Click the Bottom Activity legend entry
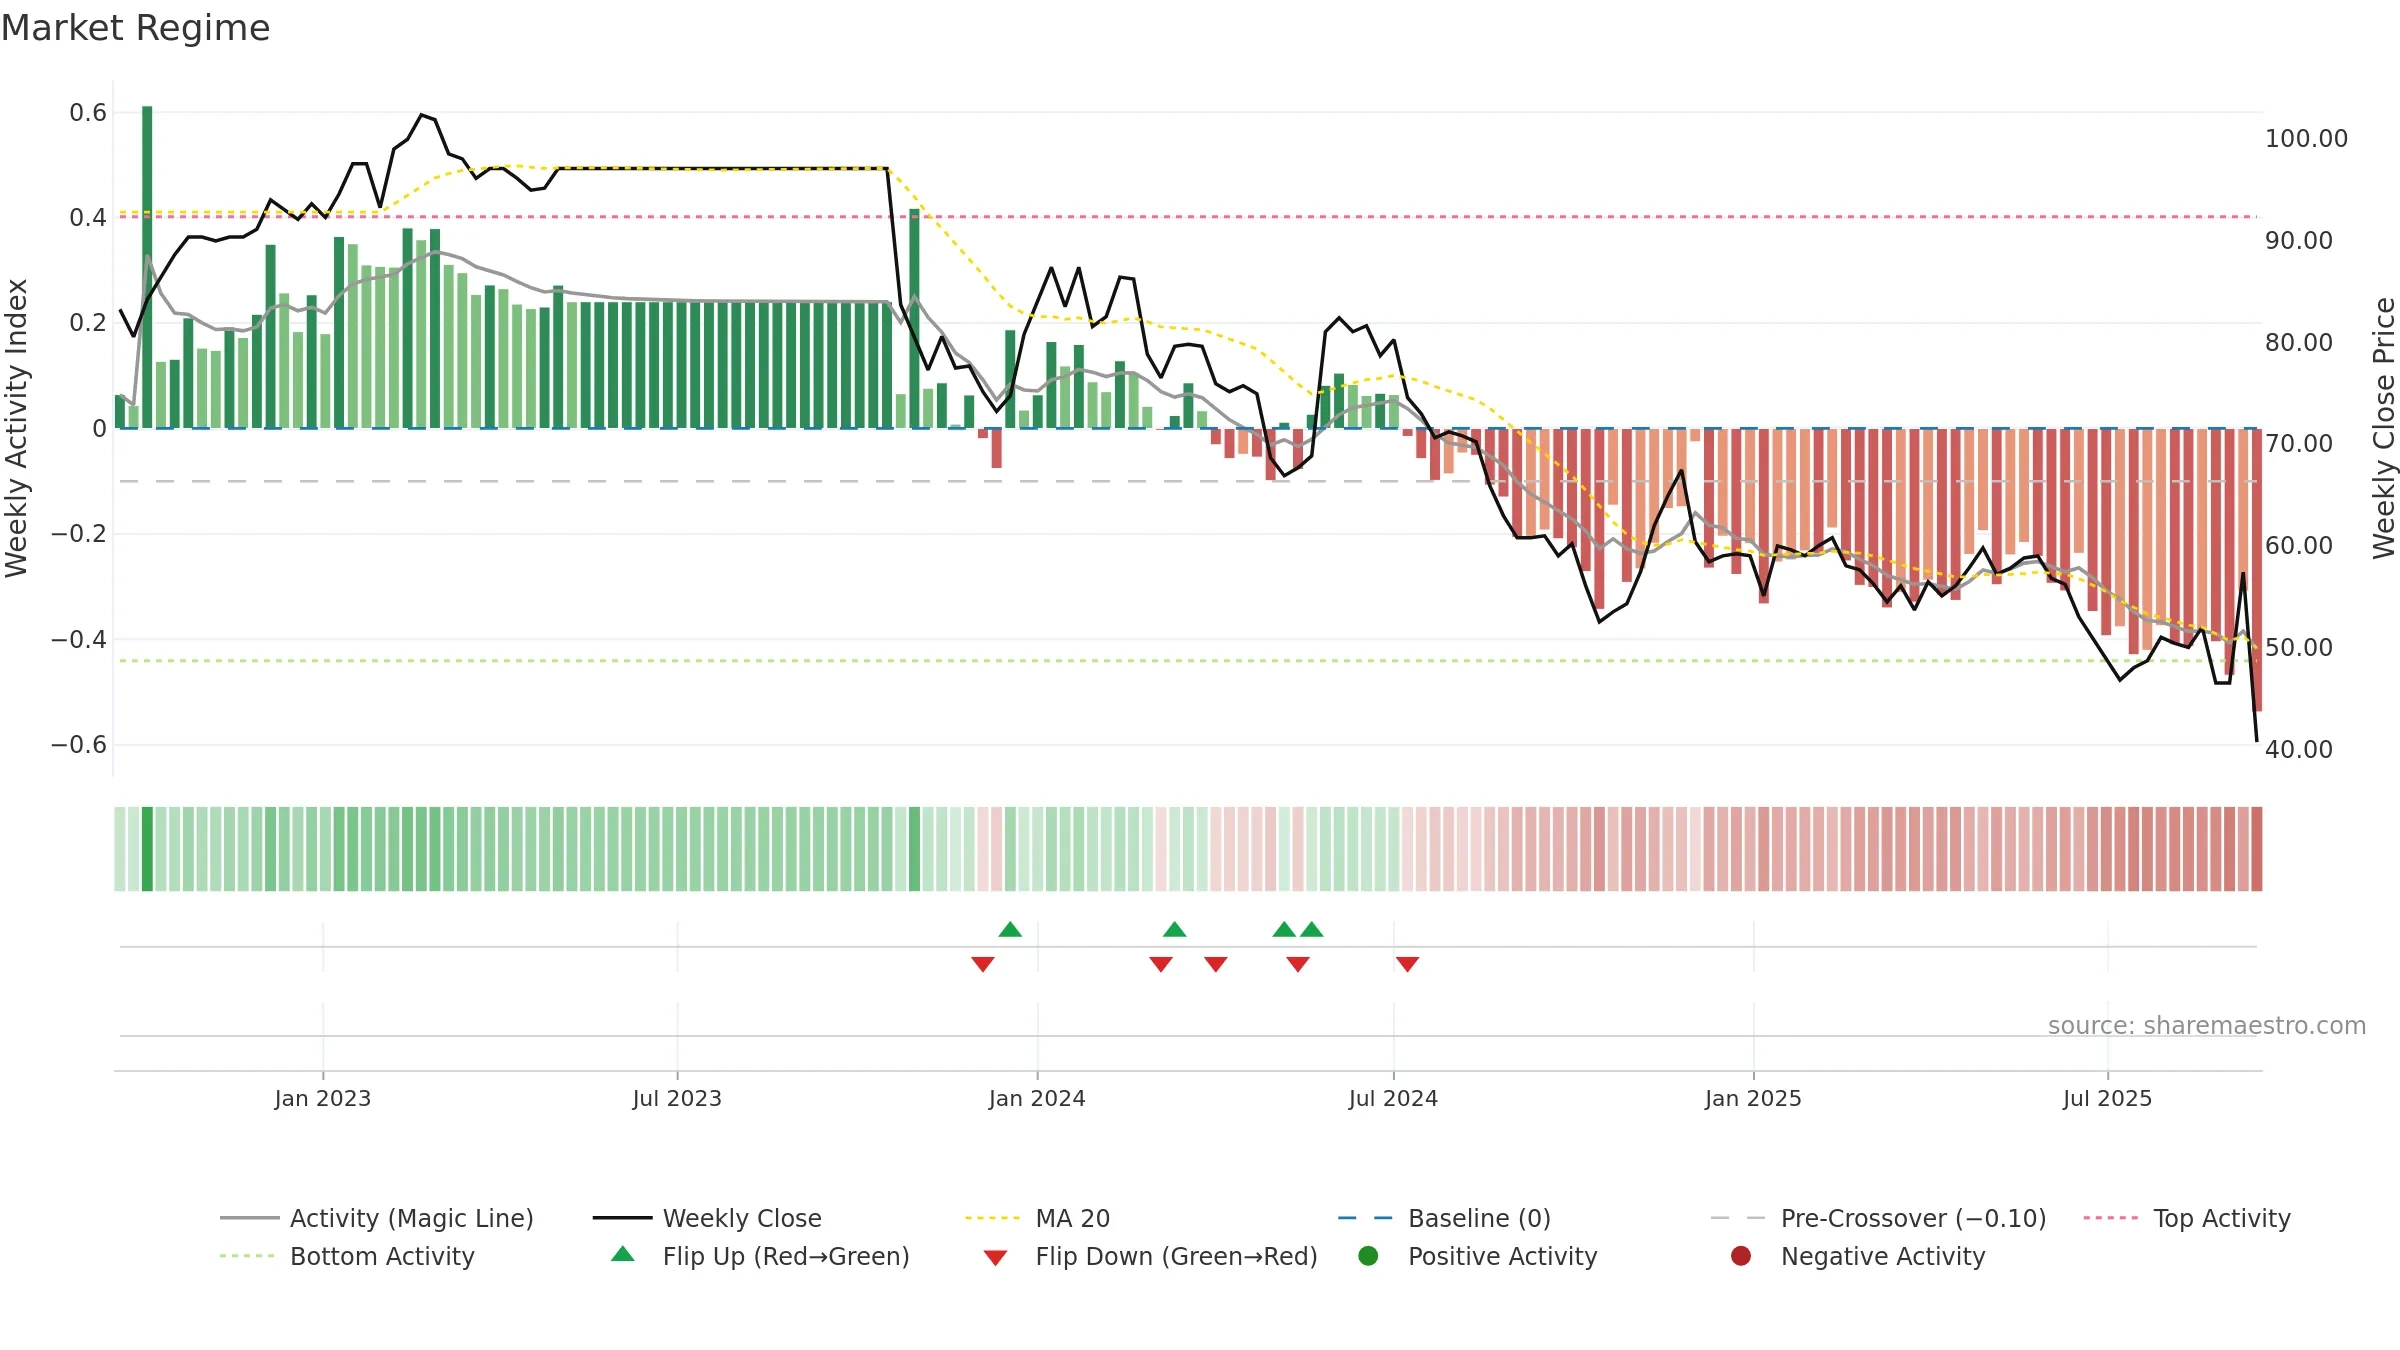The image size is (2400, 1350). [x=347, y=1256]
